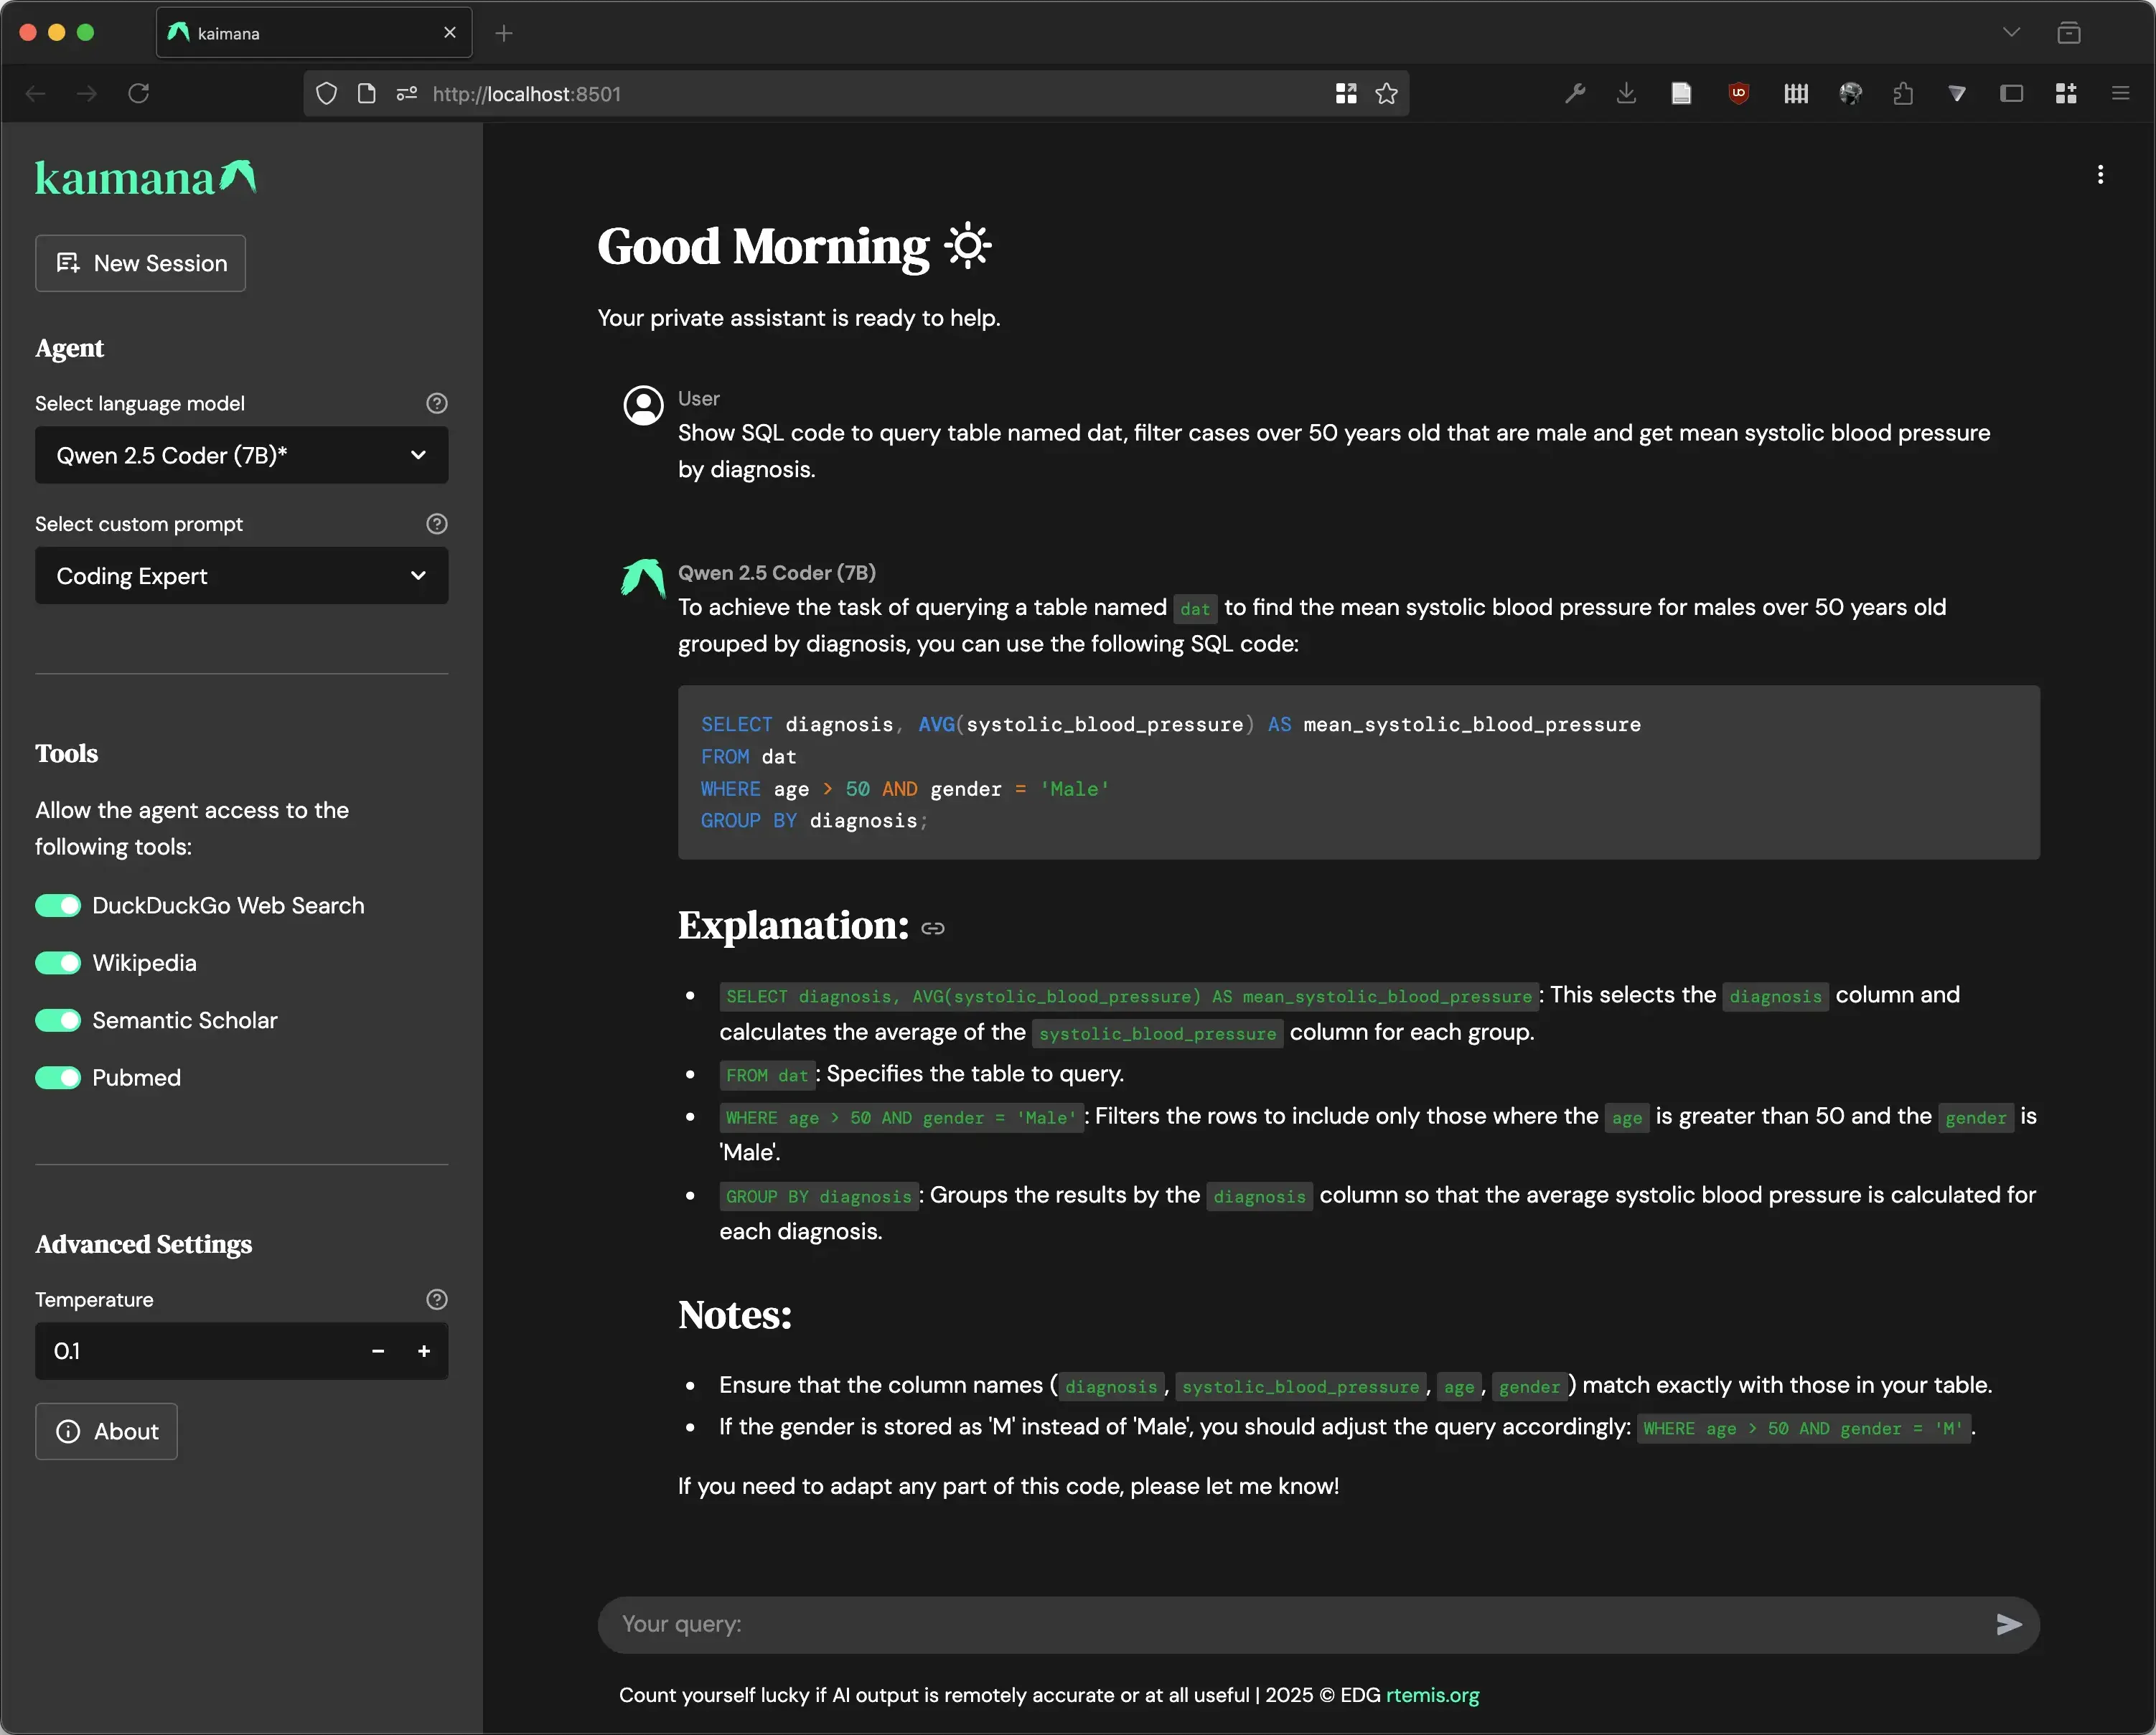Open the language model dropdown showing Qwen 2.5 Coder

241,455
